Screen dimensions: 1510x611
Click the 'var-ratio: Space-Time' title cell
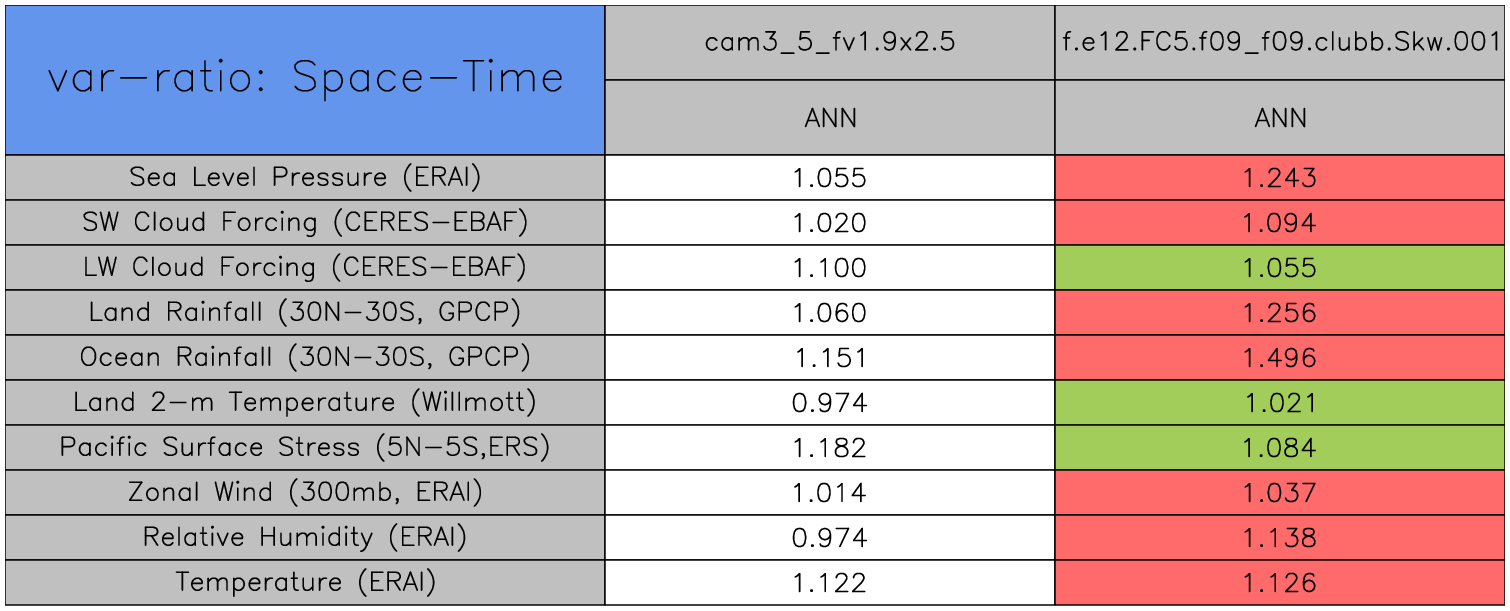click(305, 79)
